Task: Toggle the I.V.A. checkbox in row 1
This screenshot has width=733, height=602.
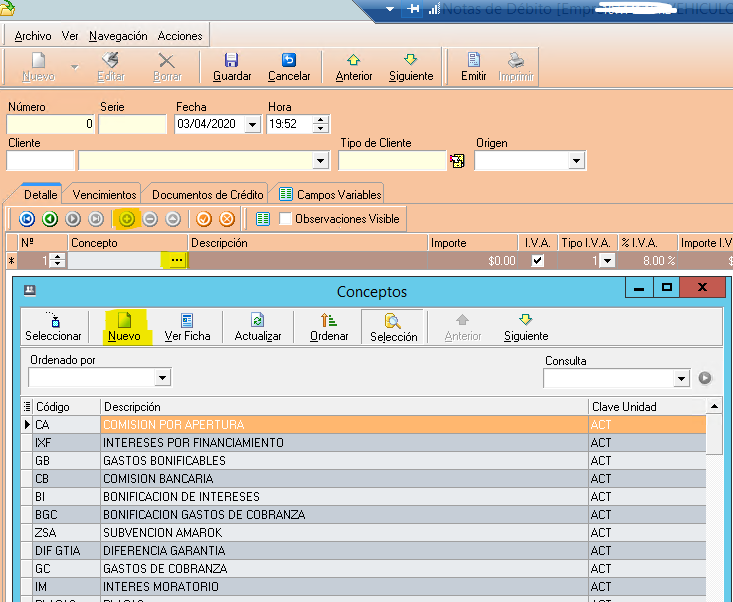Action: coord(538,260)
